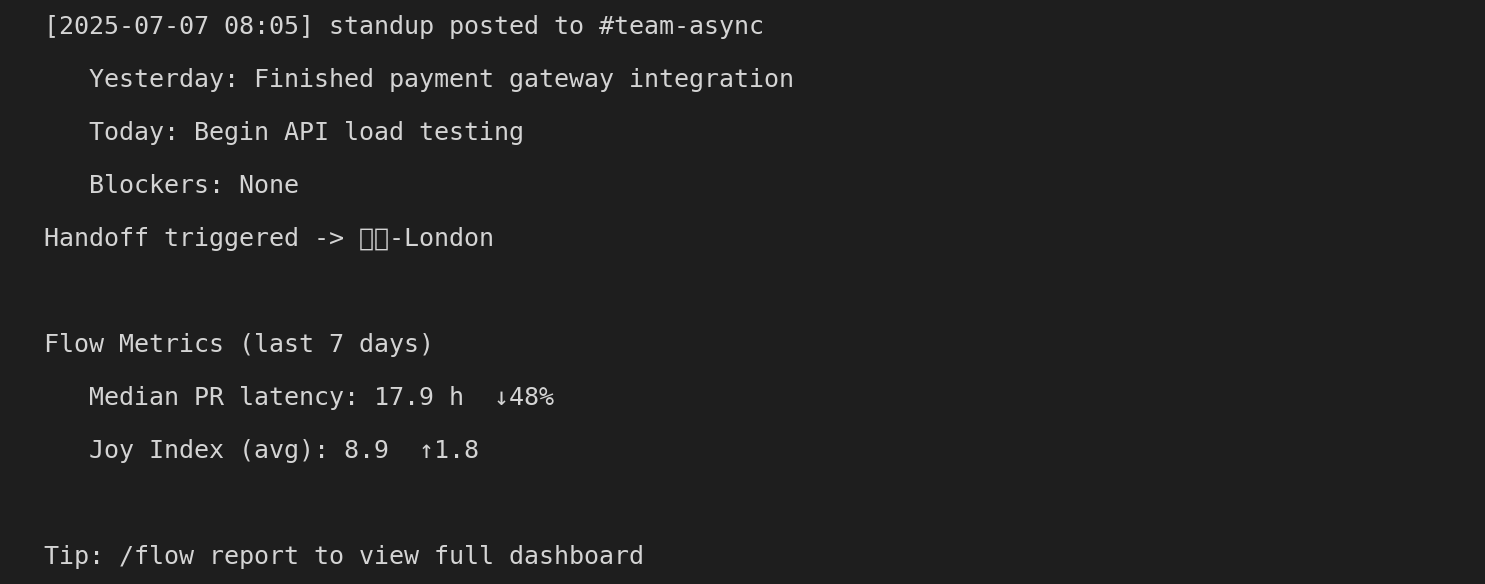Click "payment gateway integration" text
Image resolution: width=1485 pixels, height=584 pixels.
point(591,80)
